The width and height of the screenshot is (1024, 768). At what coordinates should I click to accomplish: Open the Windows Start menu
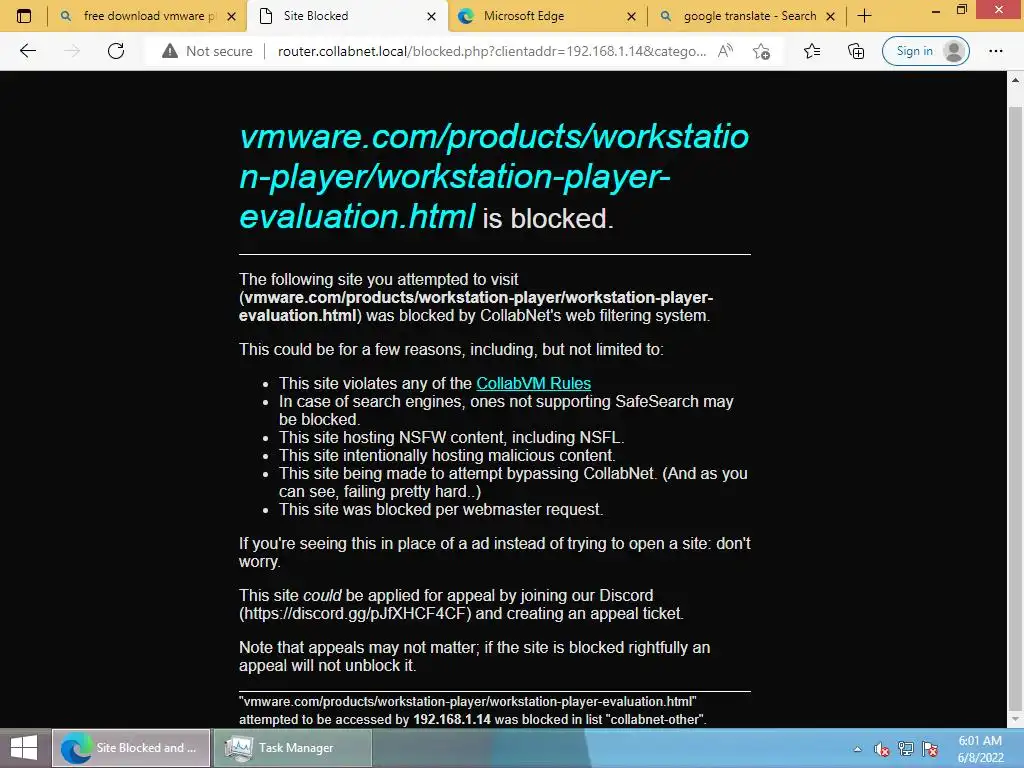(24, 748)
